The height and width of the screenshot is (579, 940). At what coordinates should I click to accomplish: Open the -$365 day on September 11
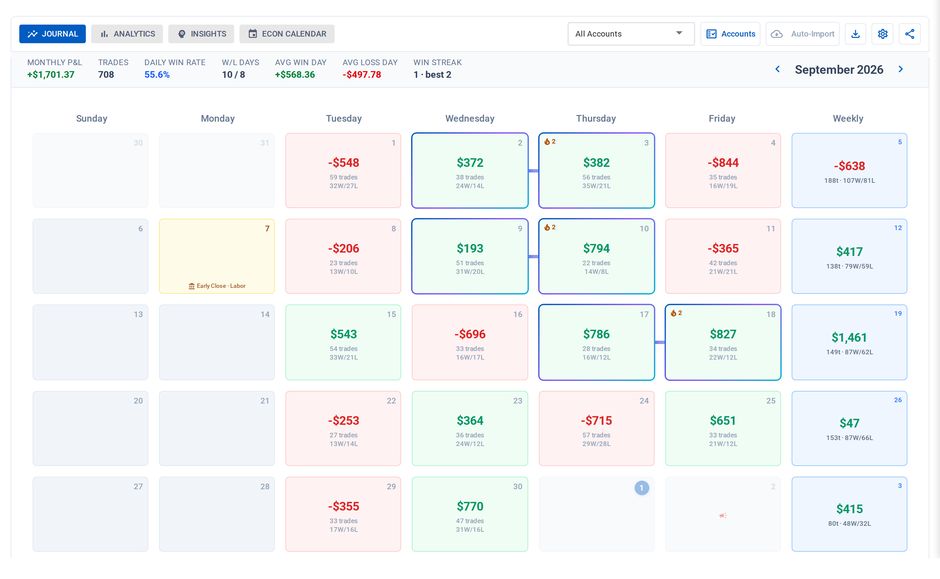click(x=723, y=257)
